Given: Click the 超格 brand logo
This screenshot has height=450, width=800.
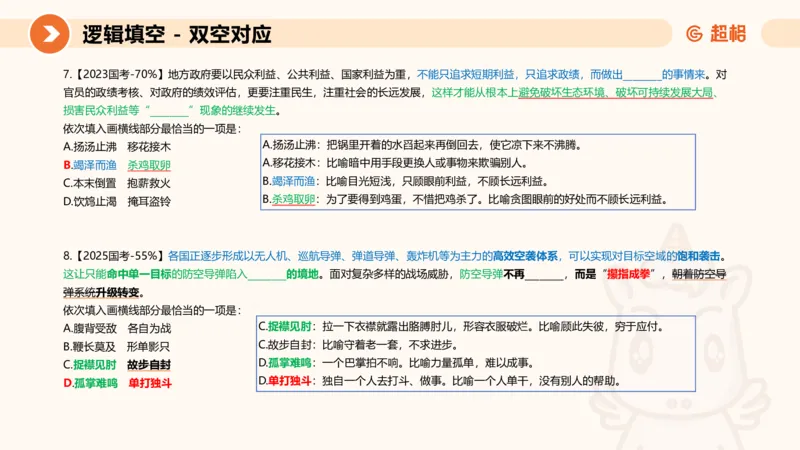Looking at the screenshot, I should 716,34.
